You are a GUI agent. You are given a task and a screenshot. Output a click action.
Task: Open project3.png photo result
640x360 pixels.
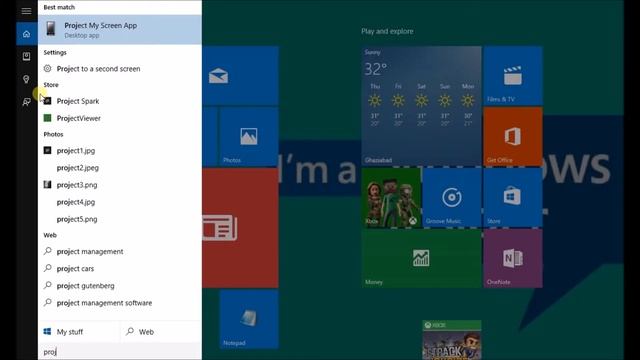pyautogui.click(x=120, y=185)
